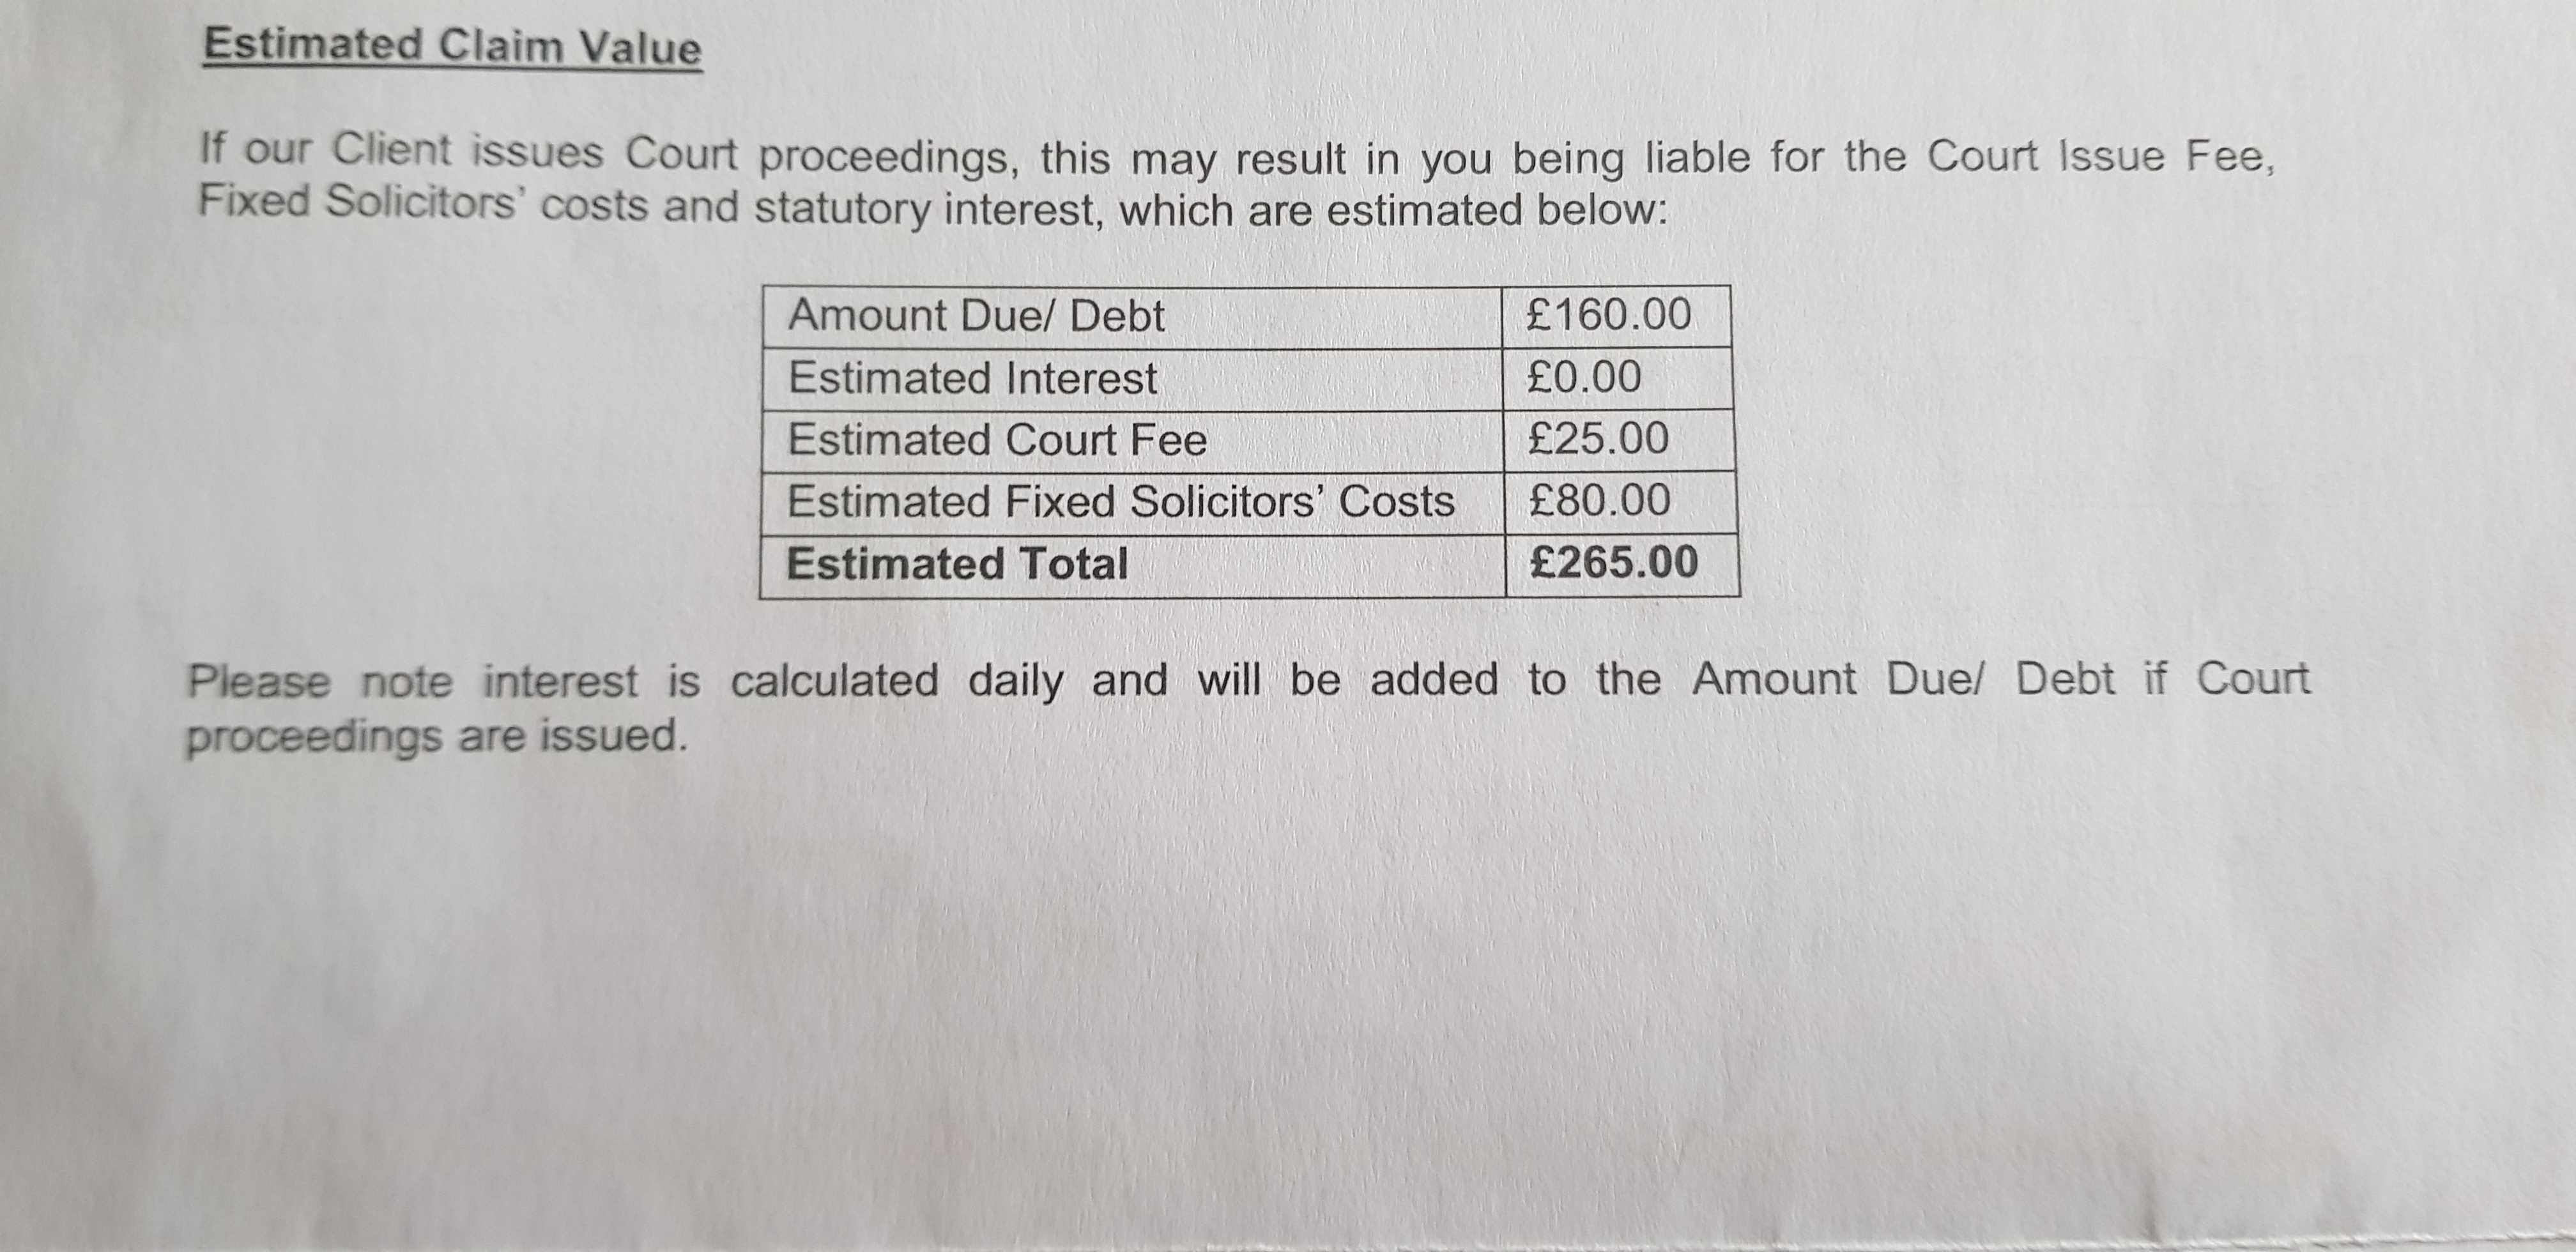Click the £0.00 interest value
This screenshot has height=1252, width=2576.
coord(1584,378)
